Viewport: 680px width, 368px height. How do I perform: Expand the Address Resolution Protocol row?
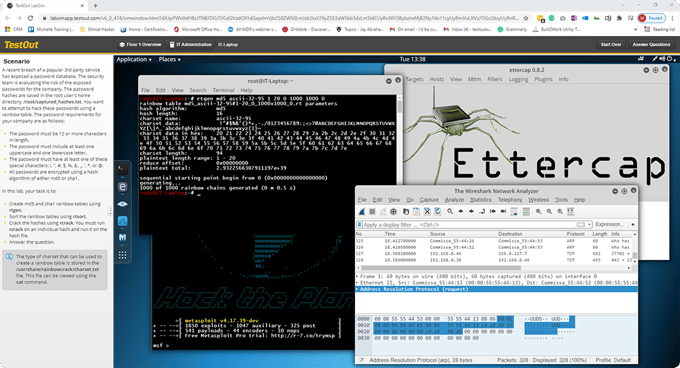pyautogui.click(x=358, y=289)
